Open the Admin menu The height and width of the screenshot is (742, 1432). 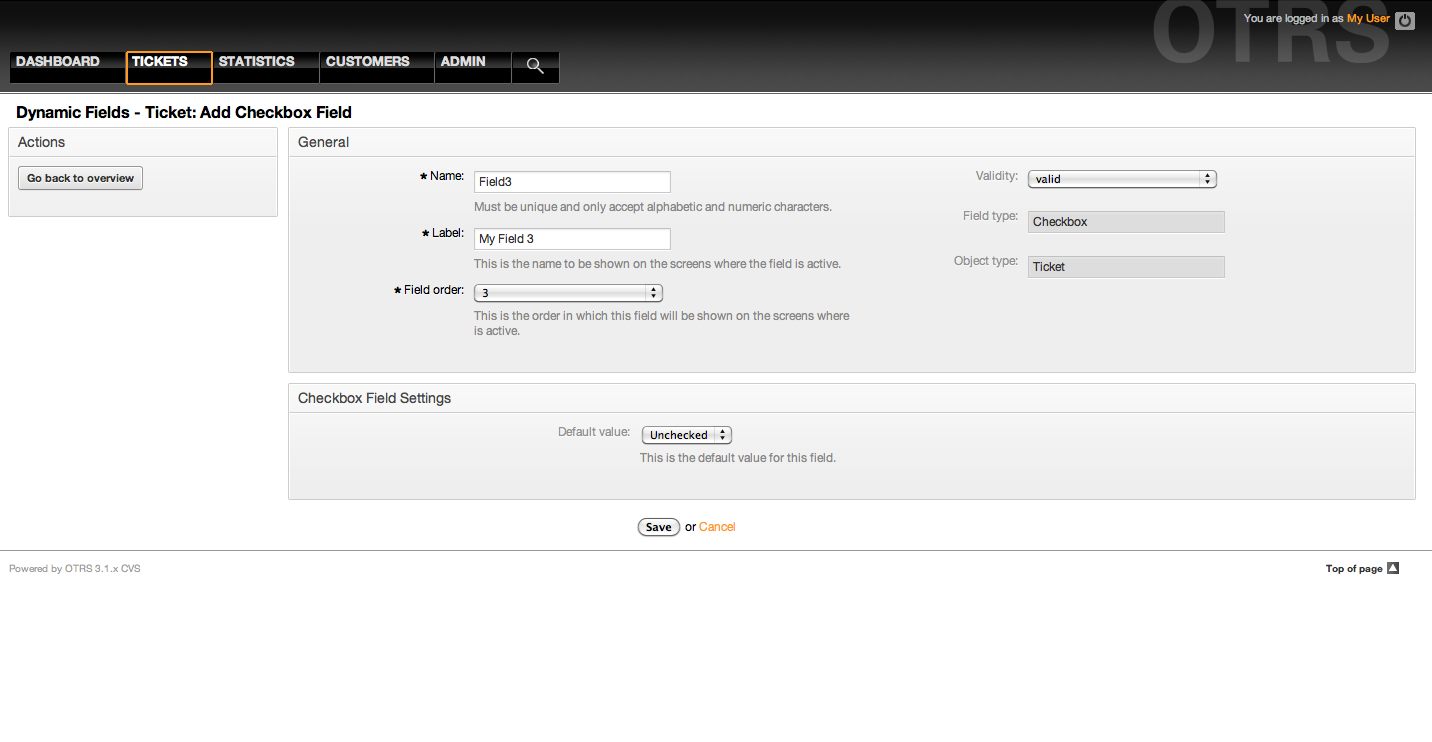pos(463,62)
